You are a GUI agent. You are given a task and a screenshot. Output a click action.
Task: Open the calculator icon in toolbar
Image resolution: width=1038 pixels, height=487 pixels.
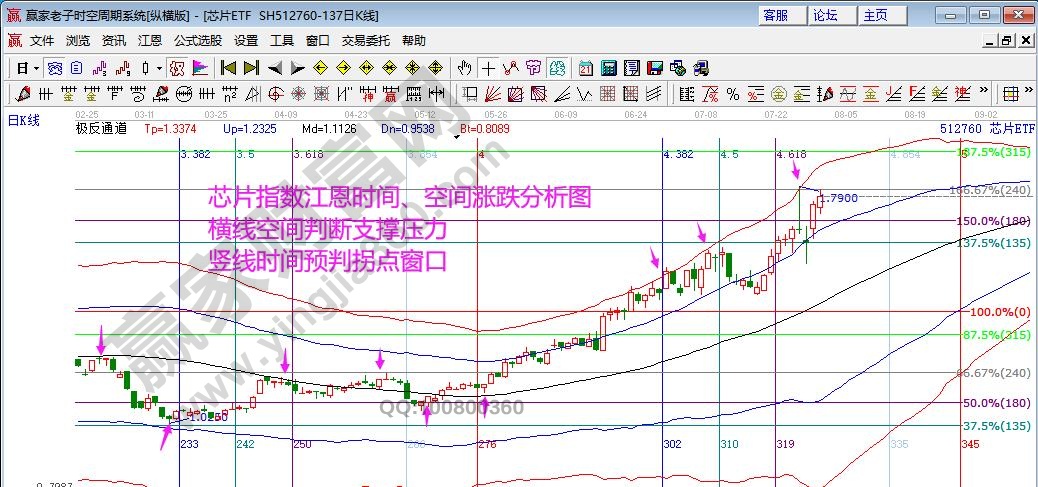click(608, 68)
